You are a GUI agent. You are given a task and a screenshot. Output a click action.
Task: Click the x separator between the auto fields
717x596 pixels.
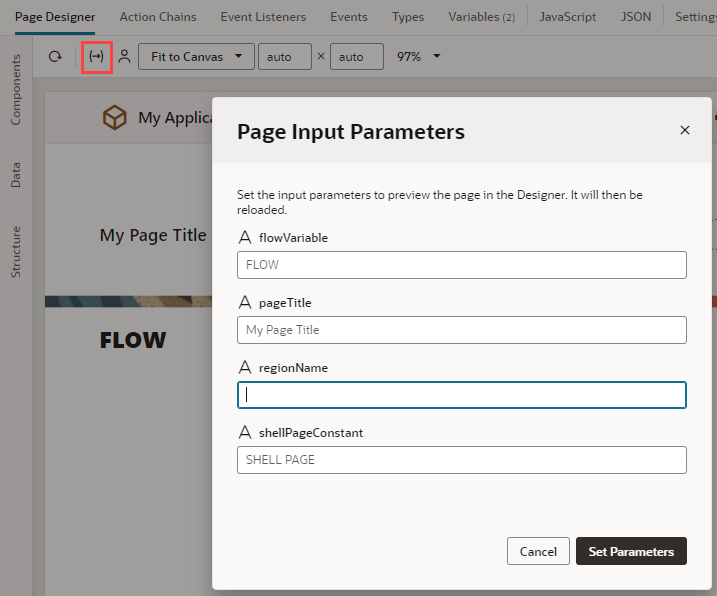[x=321, y=56]
